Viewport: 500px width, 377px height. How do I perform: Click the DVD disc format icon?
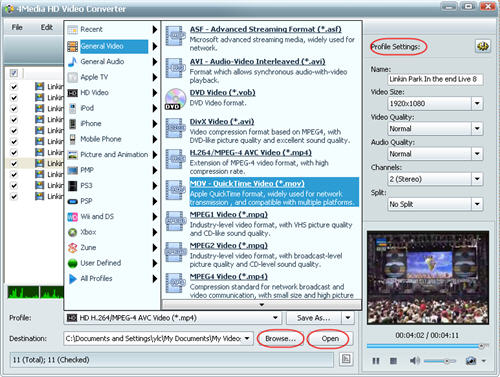(175, 99)
